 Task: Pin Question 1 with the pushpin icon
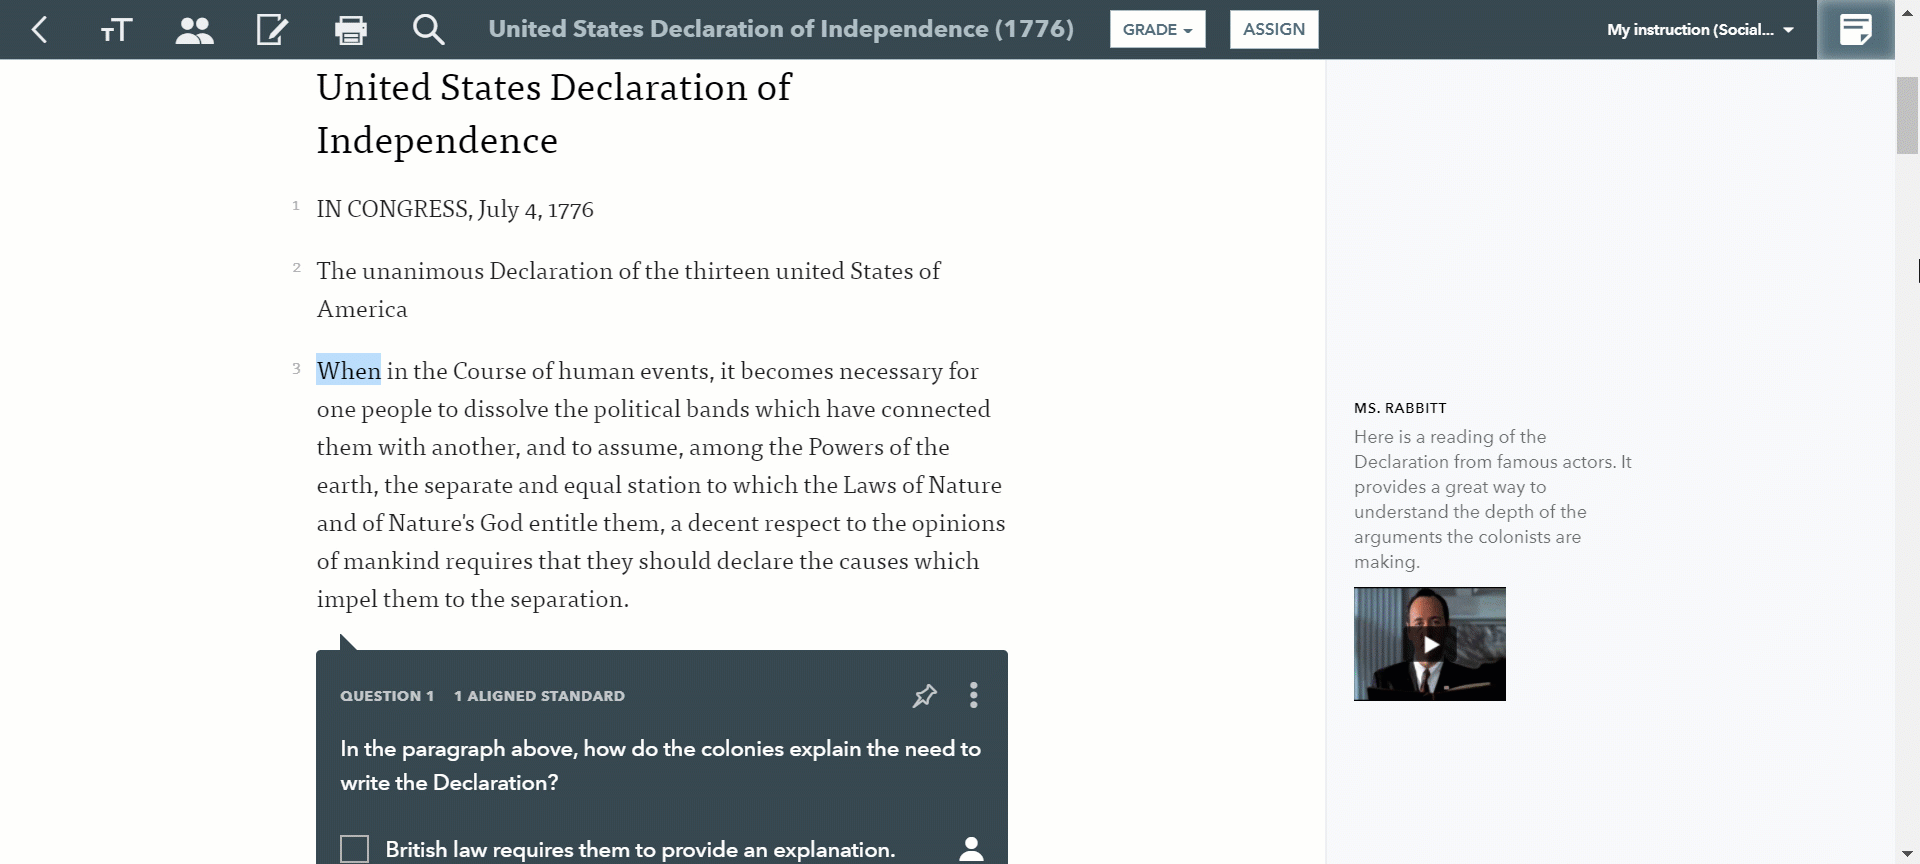click(925, 695)
